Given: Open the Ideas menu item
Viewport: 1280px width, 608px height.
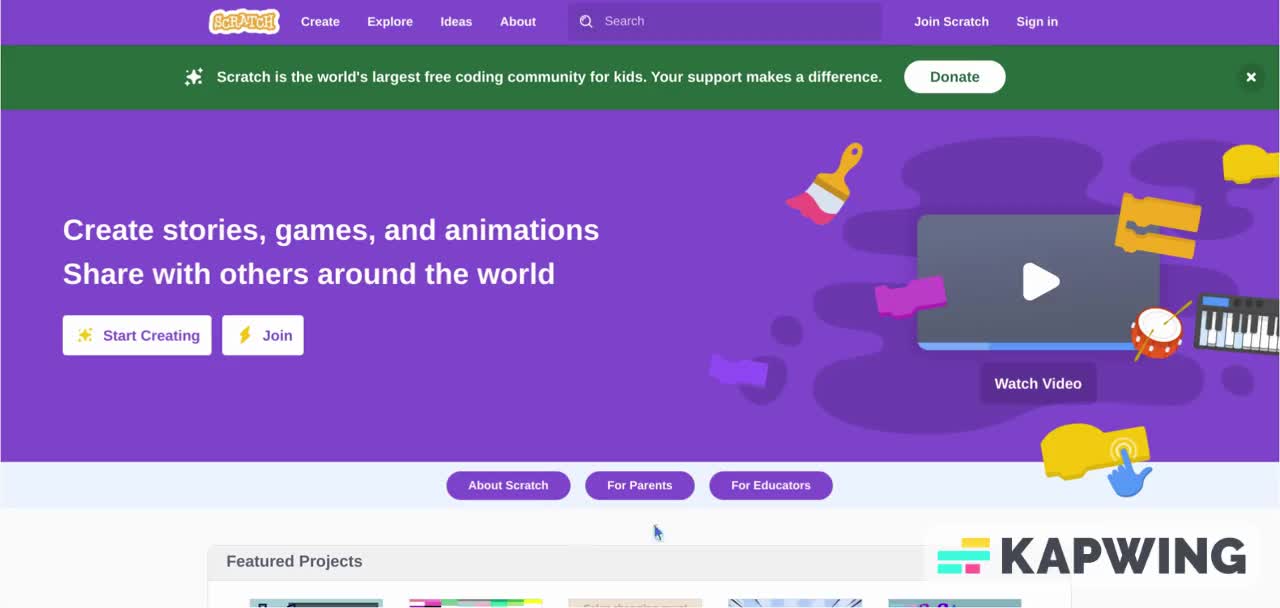Looking at the screenshot, I should [x=456, y=21].
